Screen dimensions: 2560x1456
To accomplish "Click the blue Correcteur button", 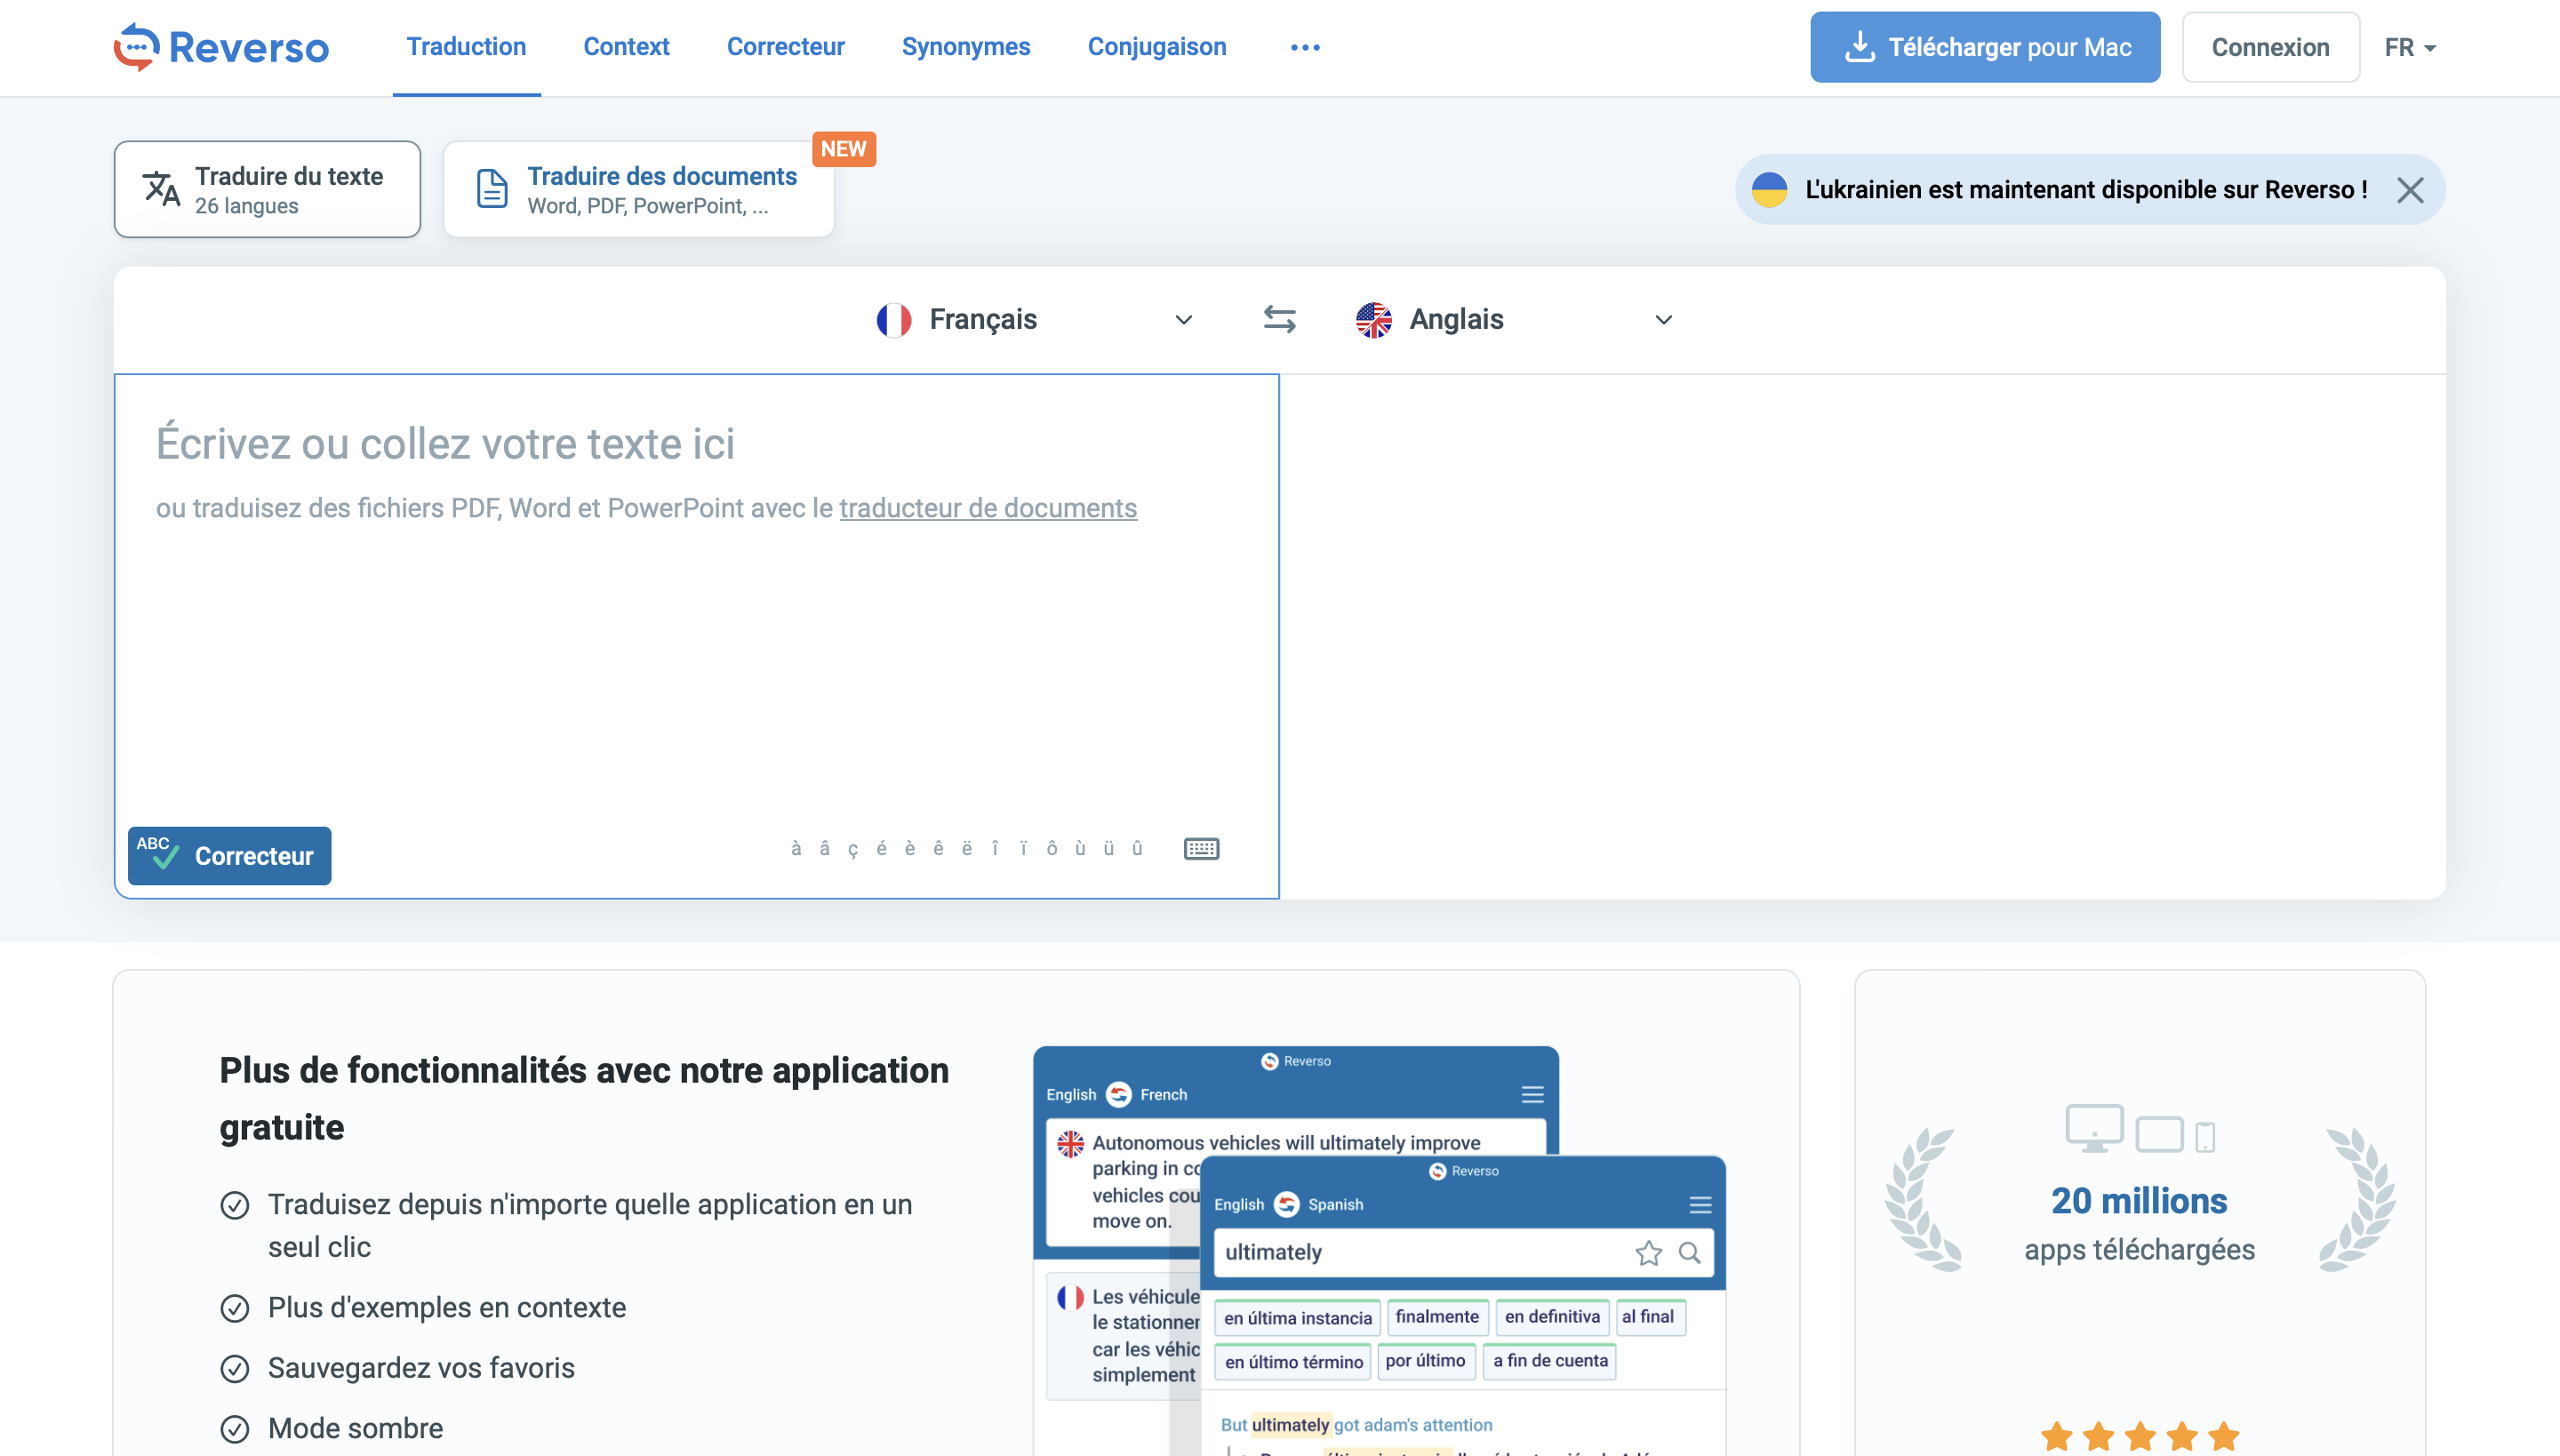I will pyautogui.click(x=229, y=856).
